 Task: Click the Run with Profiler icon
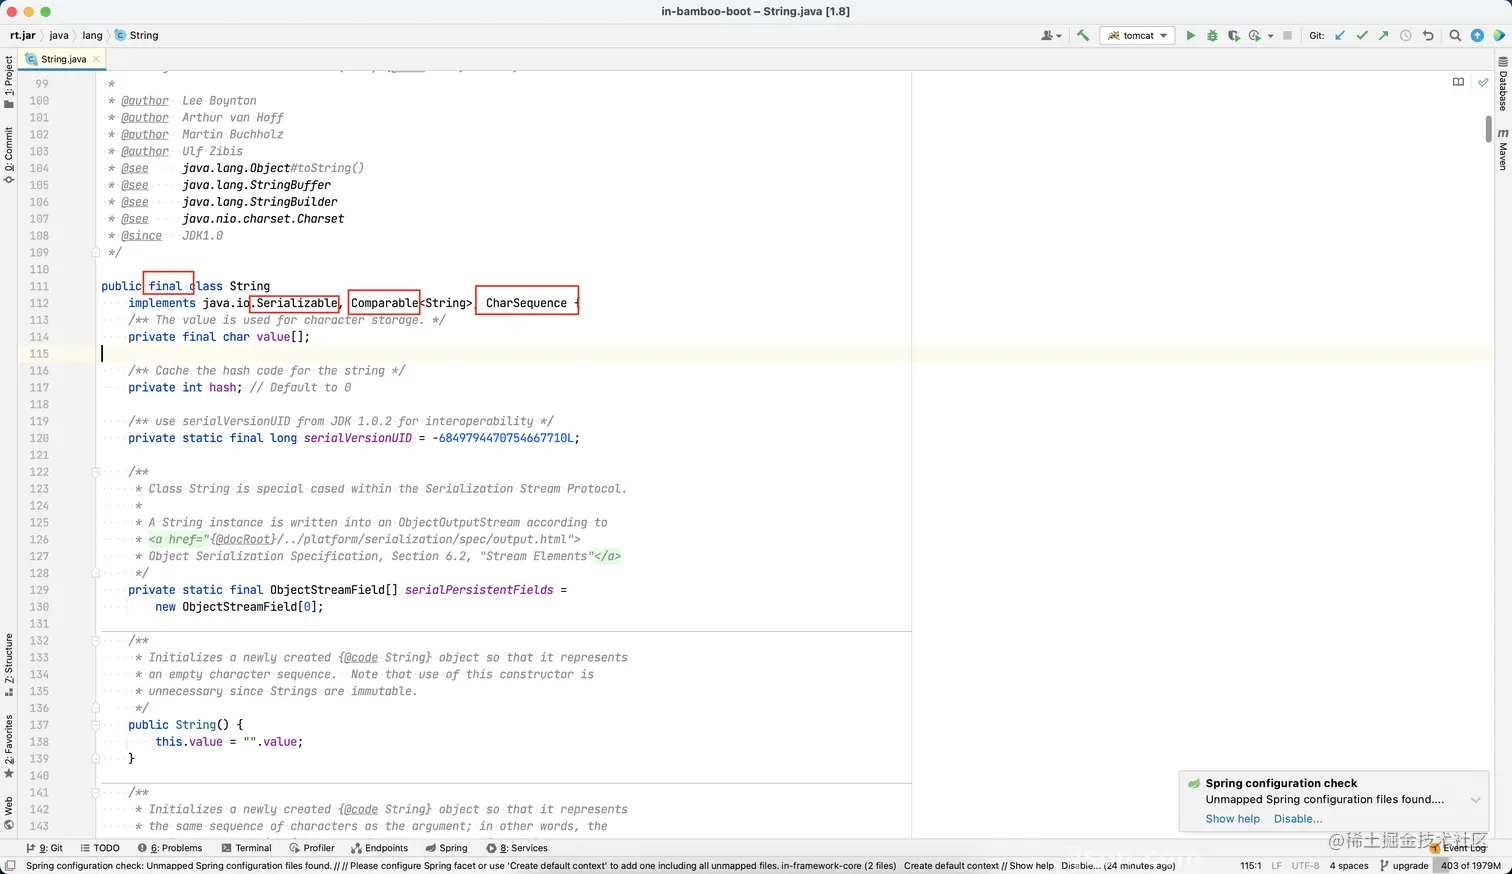[x=1254, y=35]
